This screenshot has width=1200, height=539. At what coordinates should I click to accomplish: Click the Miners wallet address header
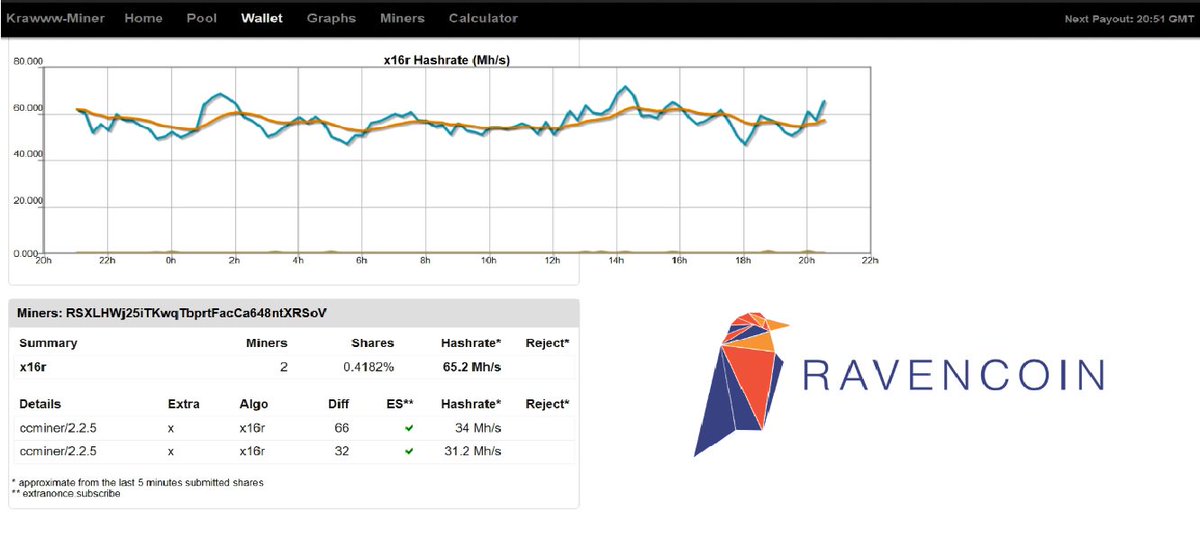point(174,313)
